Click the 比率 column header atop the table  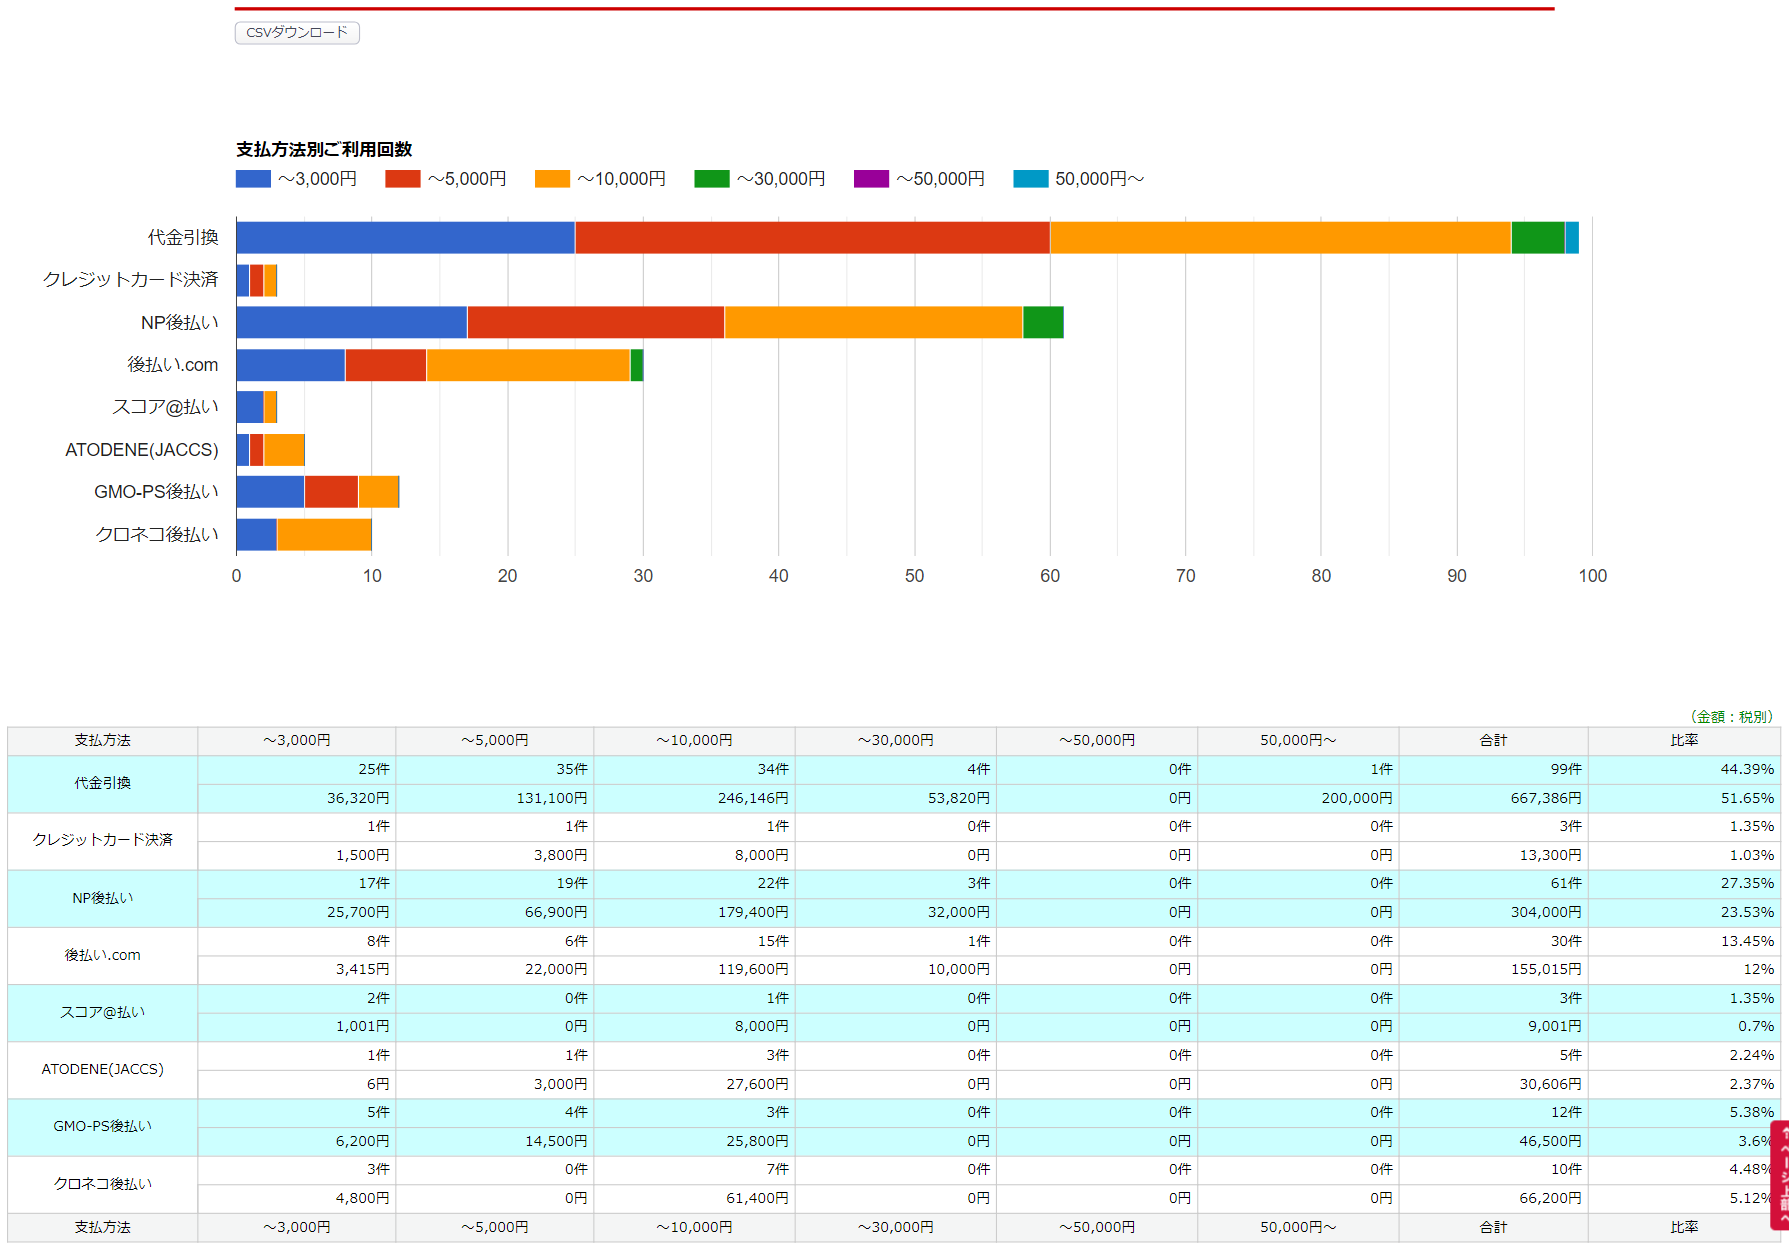click(1683, 740)
